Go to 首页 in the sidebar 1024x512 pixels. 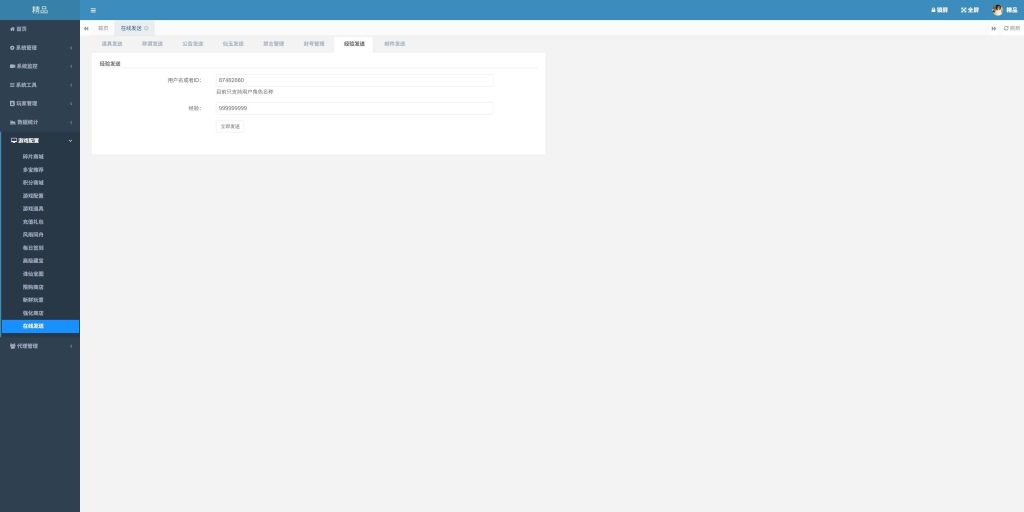[20, 29]
